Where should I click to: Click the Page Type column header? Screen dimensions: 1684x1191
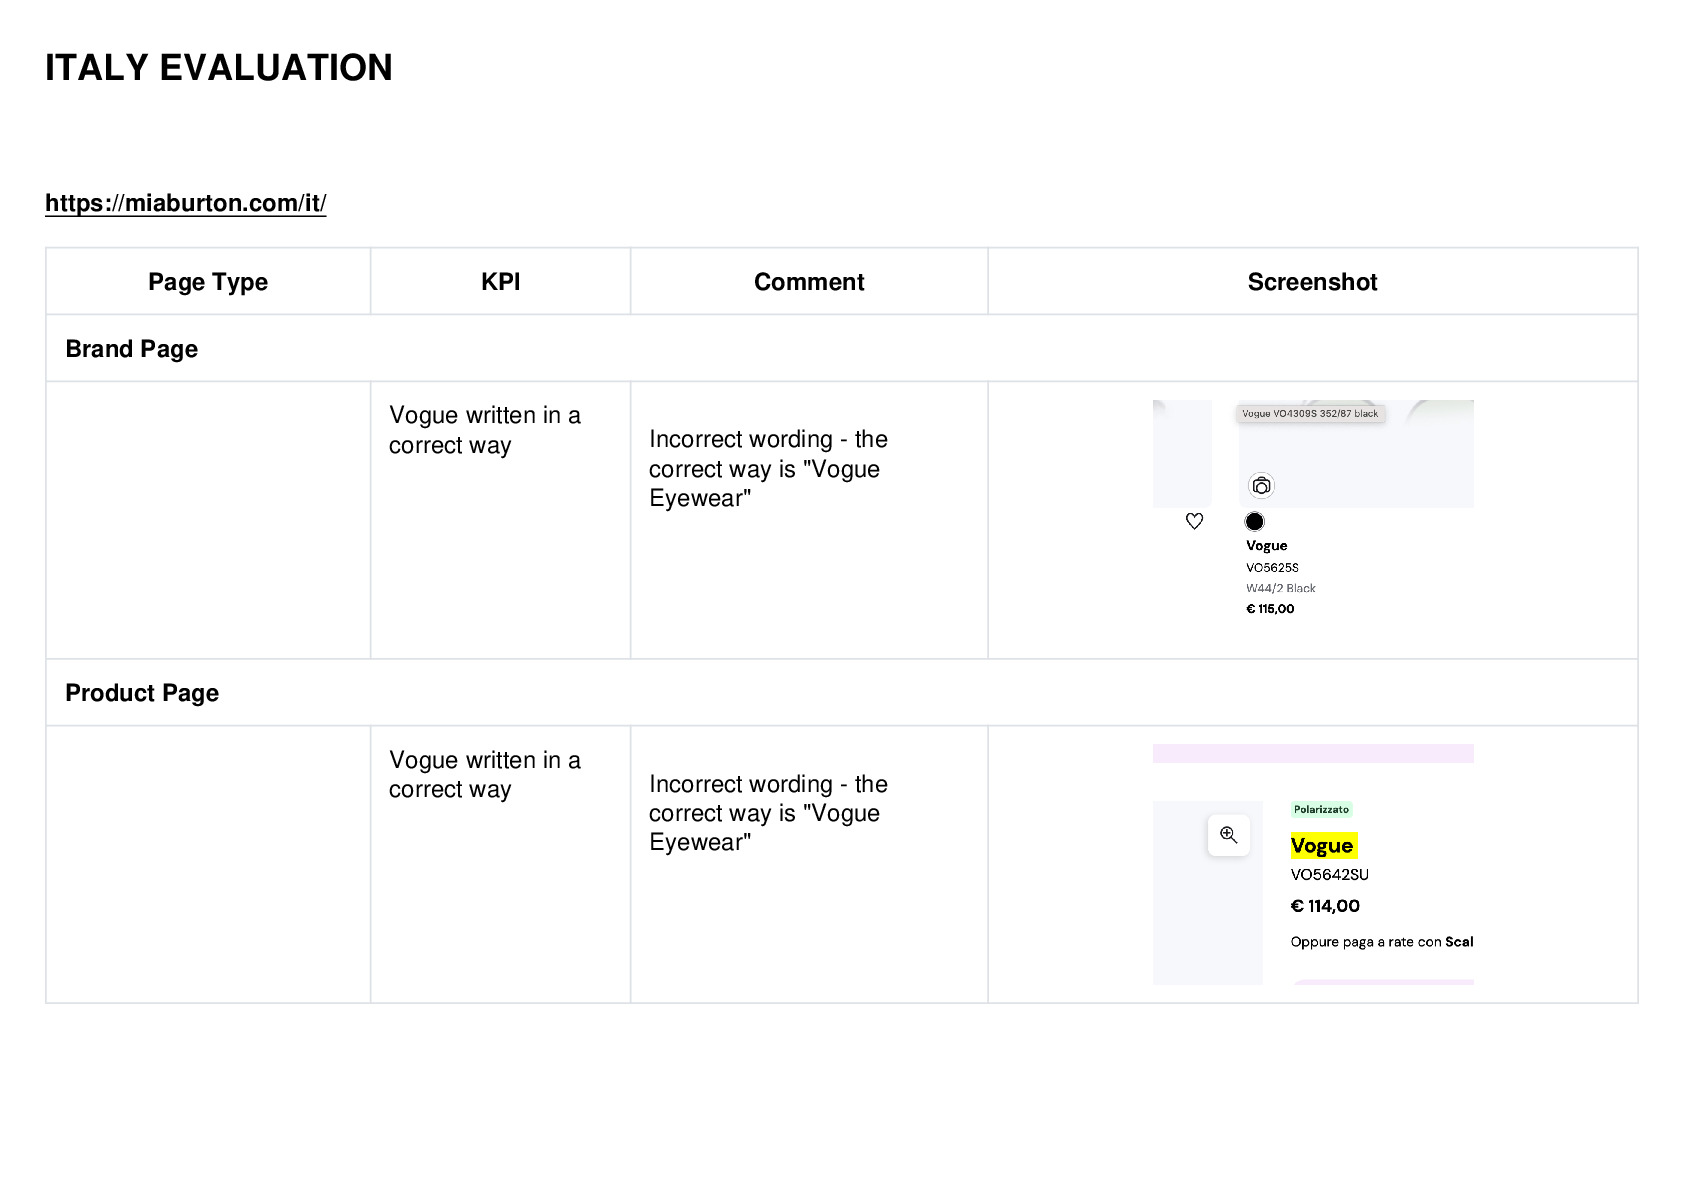pos(208,282)
